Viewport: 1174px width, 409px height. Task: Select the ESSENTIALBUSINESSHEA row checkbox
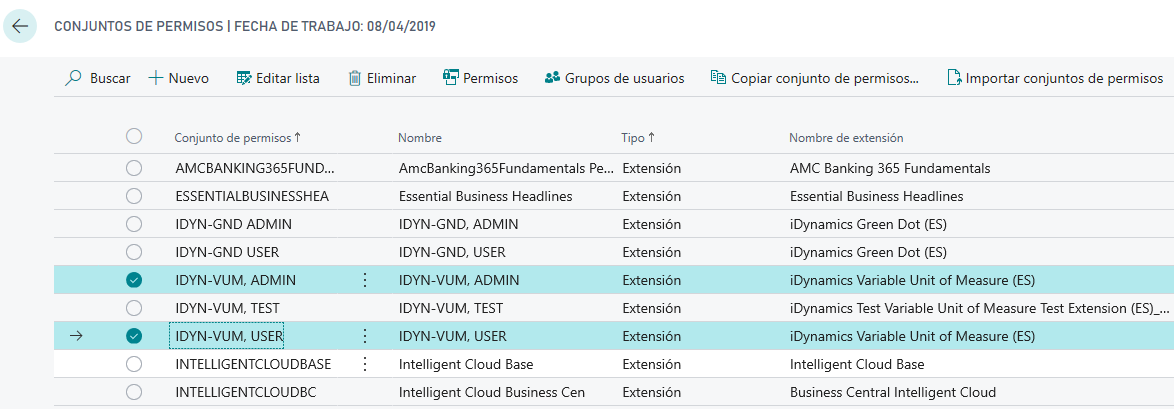tap(134, 196)
